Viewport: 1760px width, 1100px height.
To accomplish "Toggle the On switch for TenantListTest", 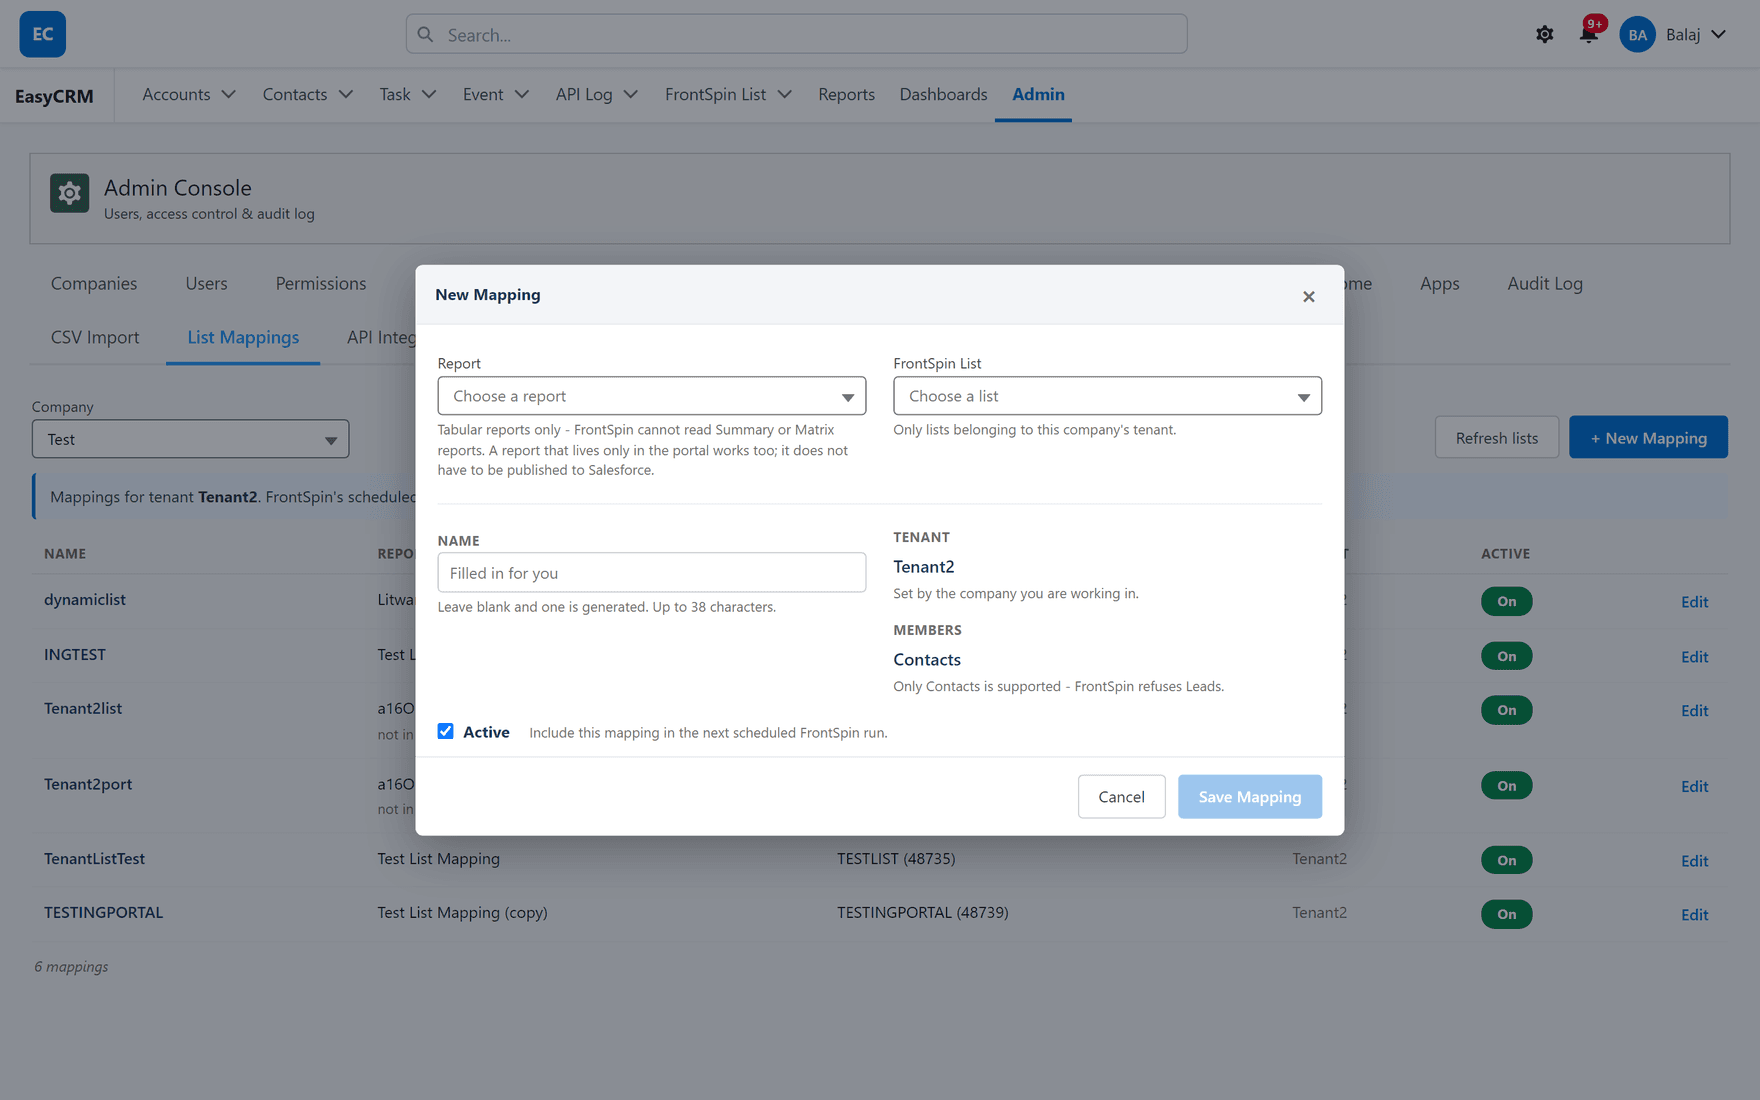I will click(x=1506, y=860).
